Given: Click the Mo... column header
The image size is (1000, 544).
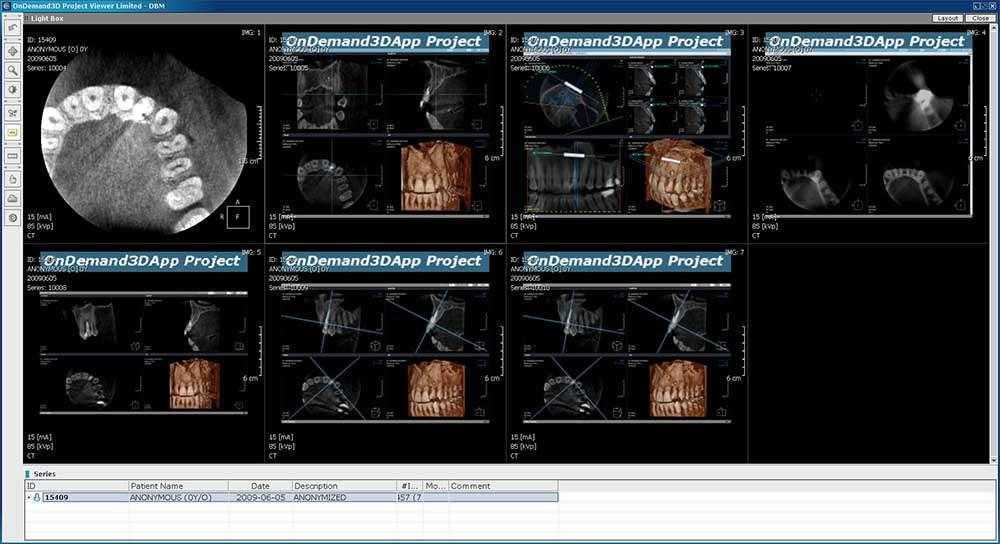Looking at the screenshot, I should point(436,486).
